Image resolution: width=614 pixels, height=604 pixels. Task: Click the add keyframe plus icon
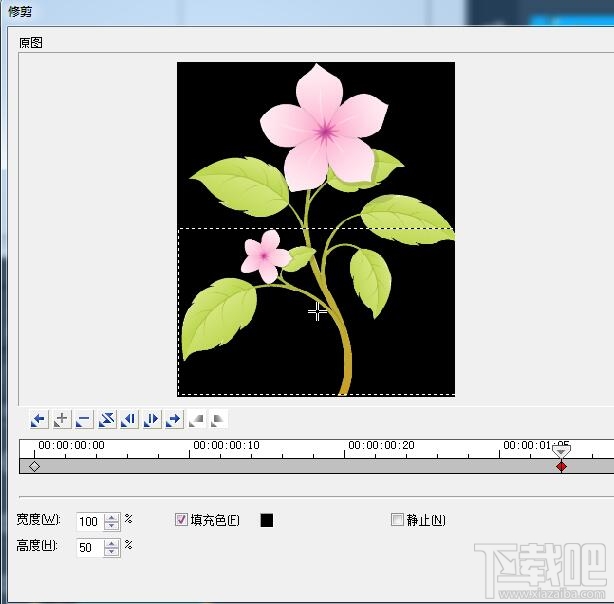(62, 420)
